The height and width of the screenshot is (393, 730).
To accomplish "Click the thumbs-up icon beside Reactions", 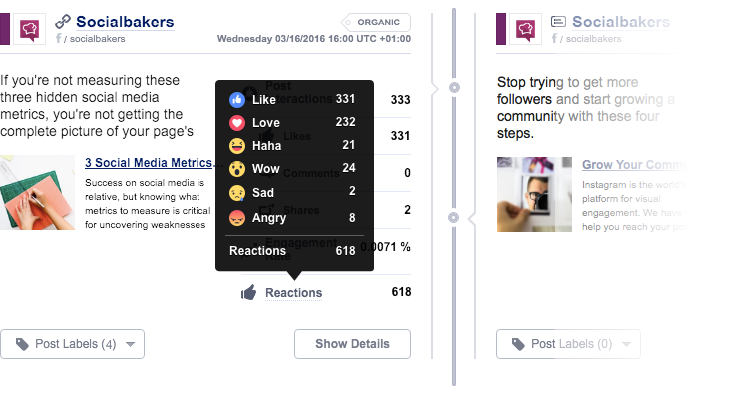I will click(x=249, y=292).
